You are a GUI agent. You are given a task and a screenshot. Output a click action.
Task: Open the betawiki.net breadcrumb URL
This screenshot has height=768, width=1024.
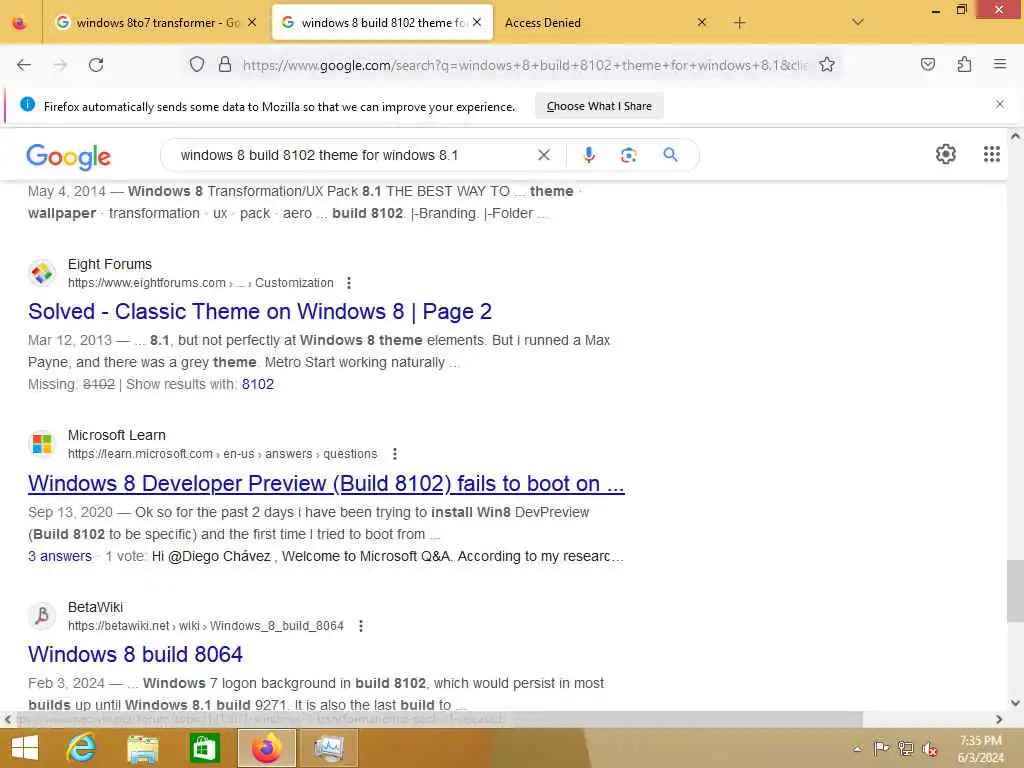coord(206,626)
